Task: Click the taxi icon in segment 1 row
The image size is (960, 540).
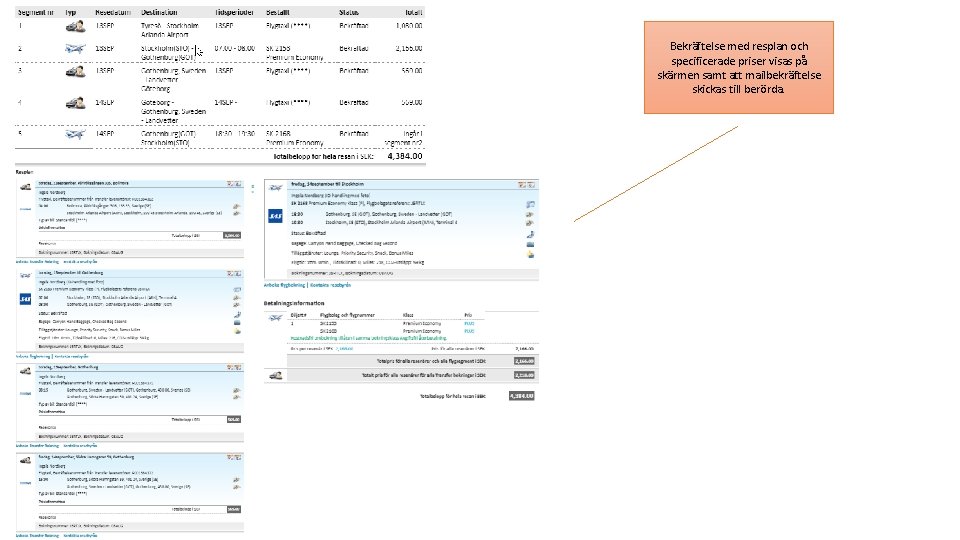Action: click(75, 26)
